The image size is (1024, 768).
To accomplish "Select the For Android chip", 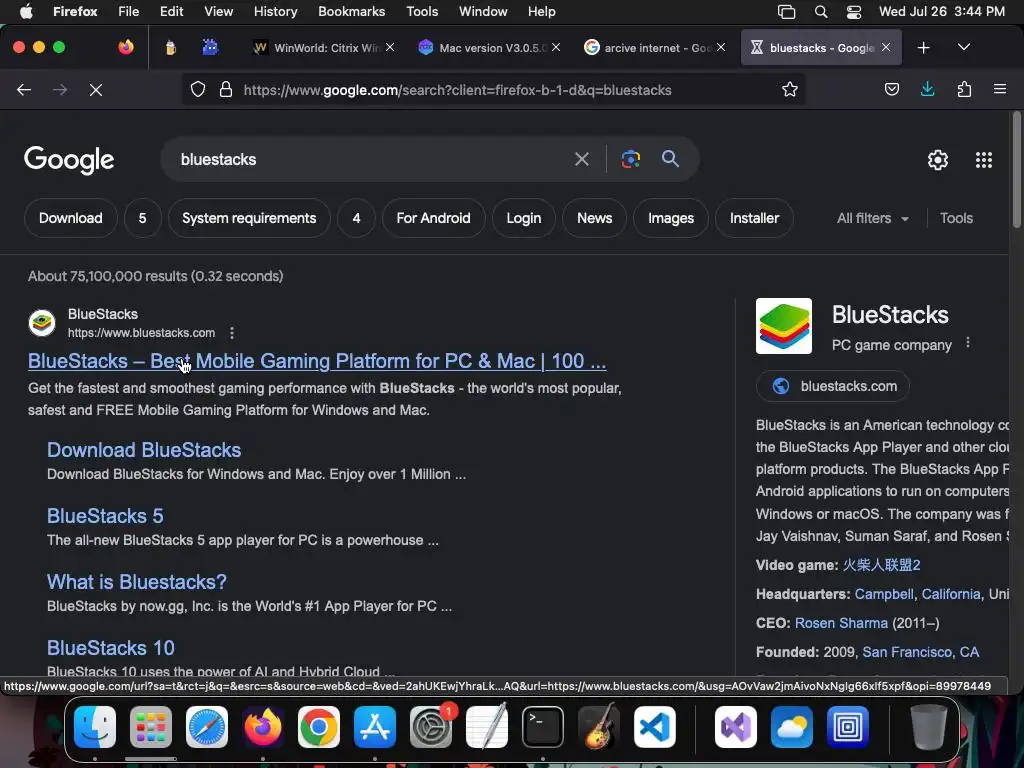I will [x=433, y=218].
